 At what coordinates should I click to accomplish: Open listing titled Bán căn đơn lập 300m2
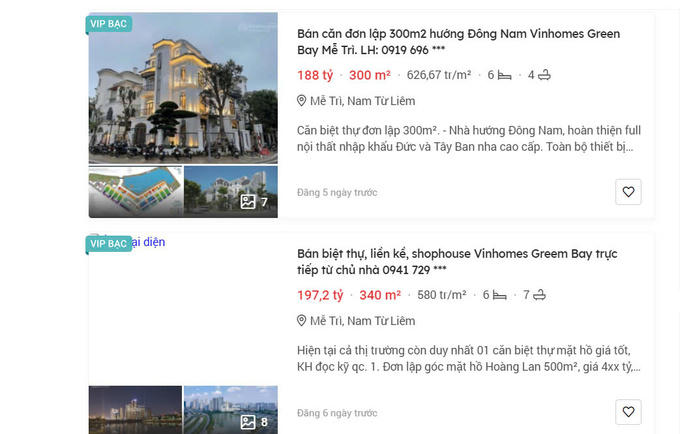pos(458,42)
